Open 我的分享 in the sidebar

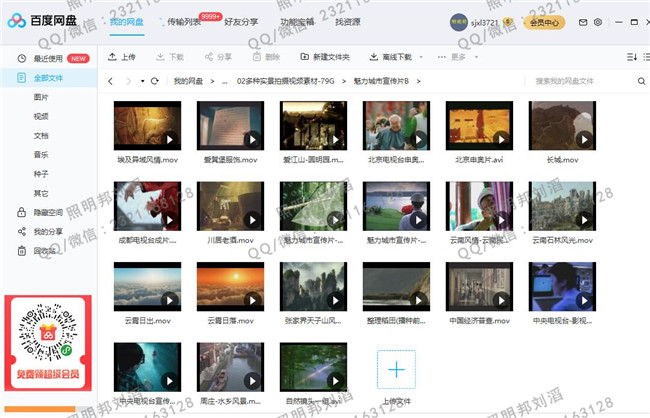40,231
